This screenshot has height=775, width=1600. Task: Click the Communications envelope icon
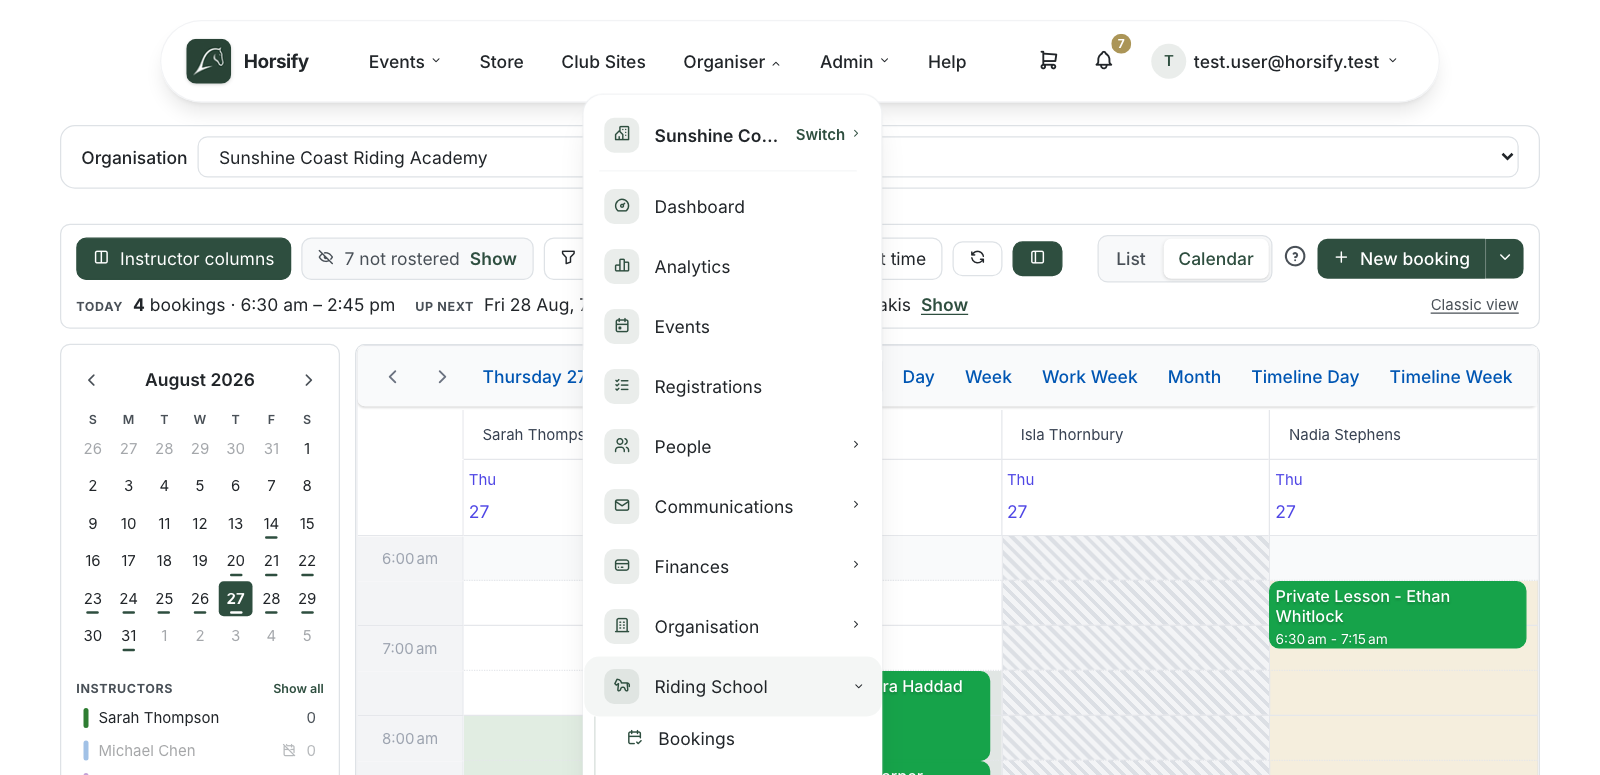click(622, 506)
